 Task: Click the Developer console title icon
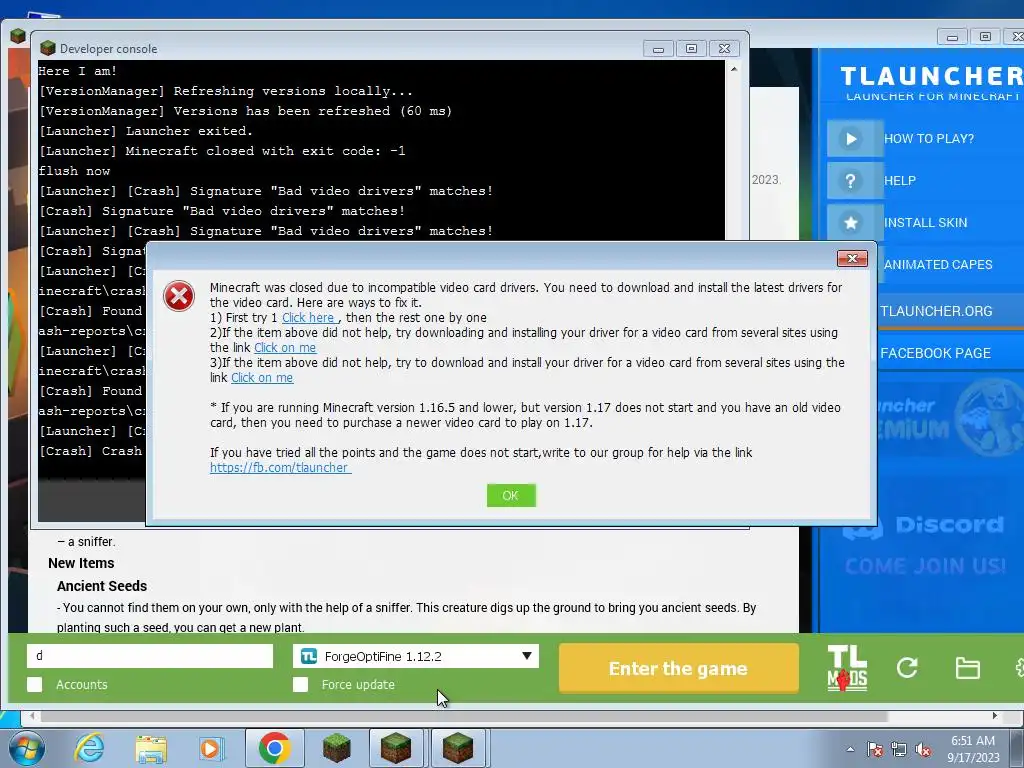click(x=48, y=48)
